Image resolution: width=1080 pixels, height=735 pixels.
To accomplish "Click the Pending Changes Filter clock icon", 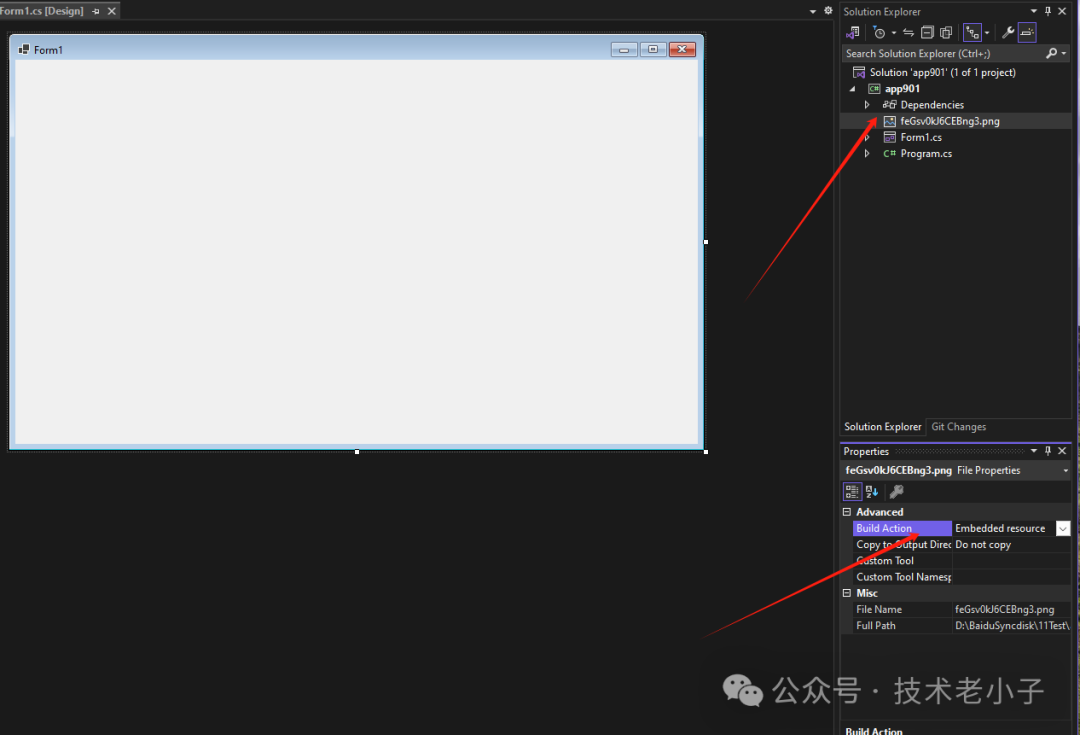I will (879, 33).
